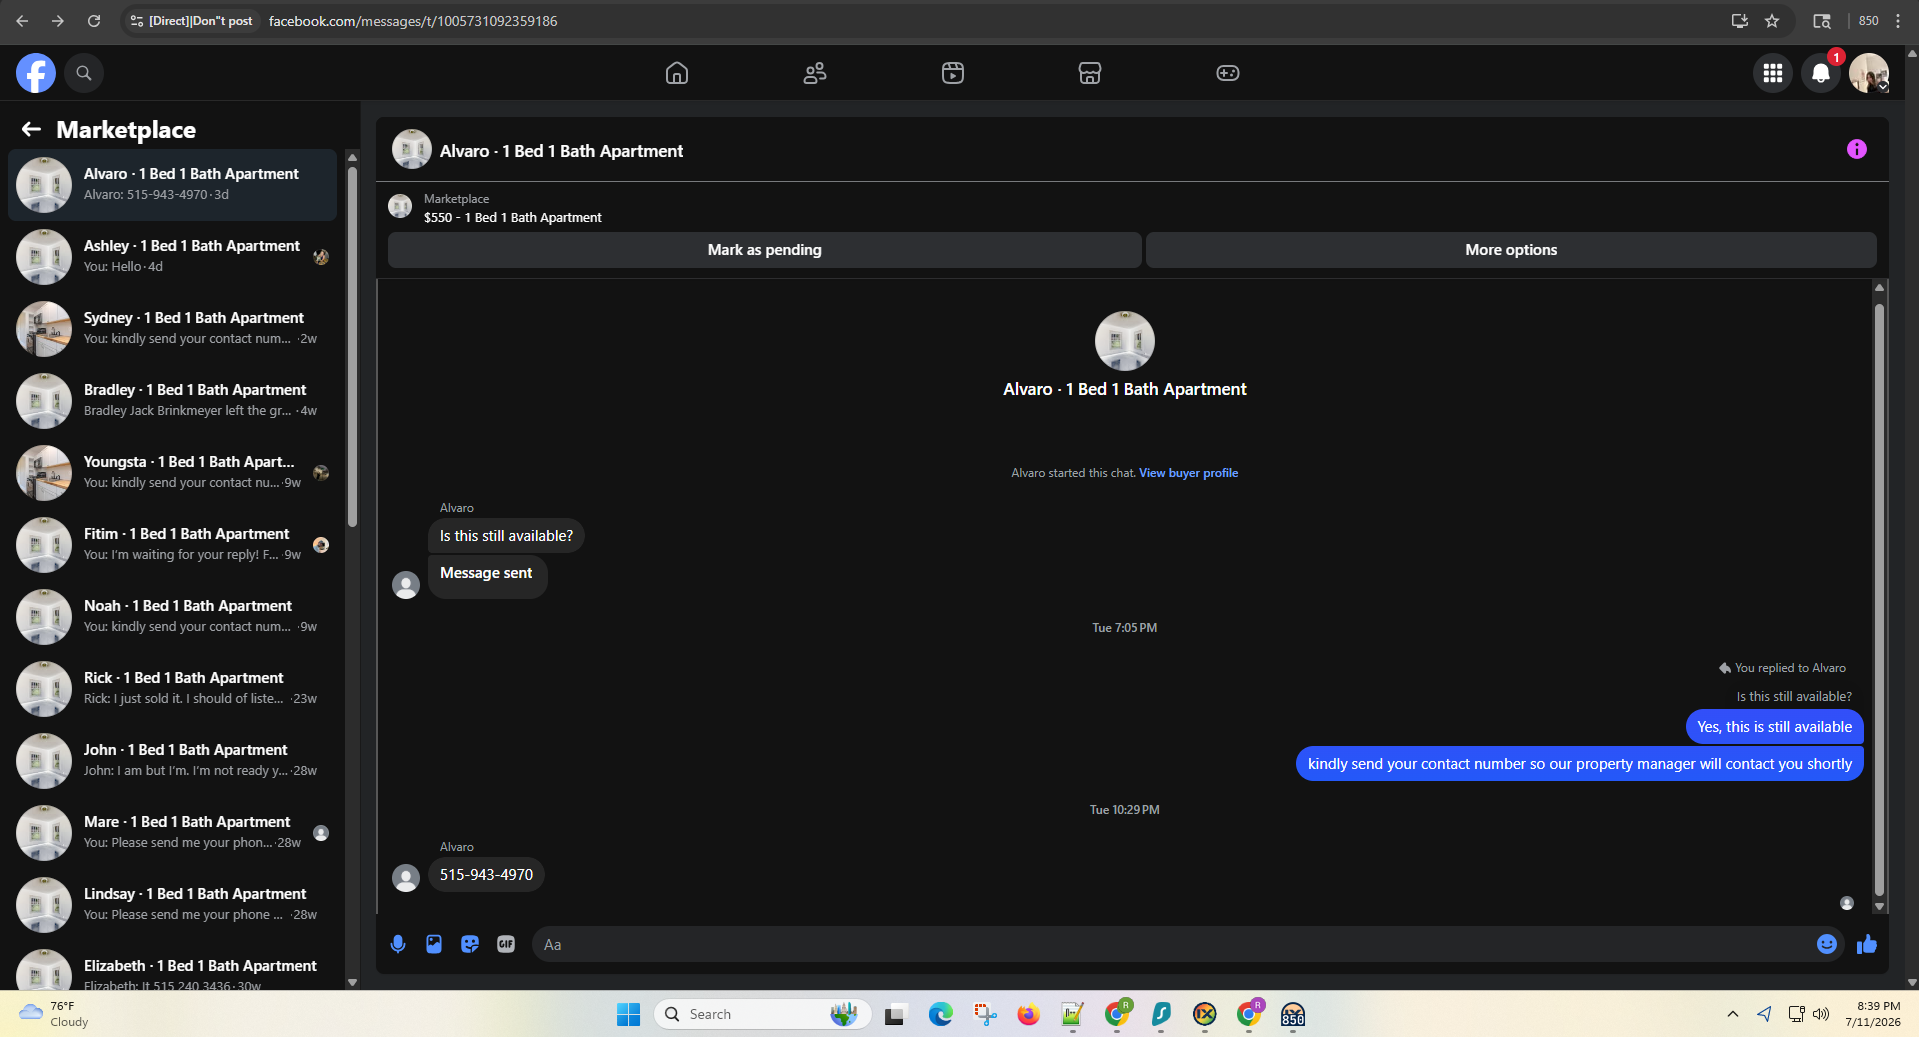Open Mare's 1 Bed 1 Bath conversation
This screenshot has height=1037, width=1919.
[172, 833]
